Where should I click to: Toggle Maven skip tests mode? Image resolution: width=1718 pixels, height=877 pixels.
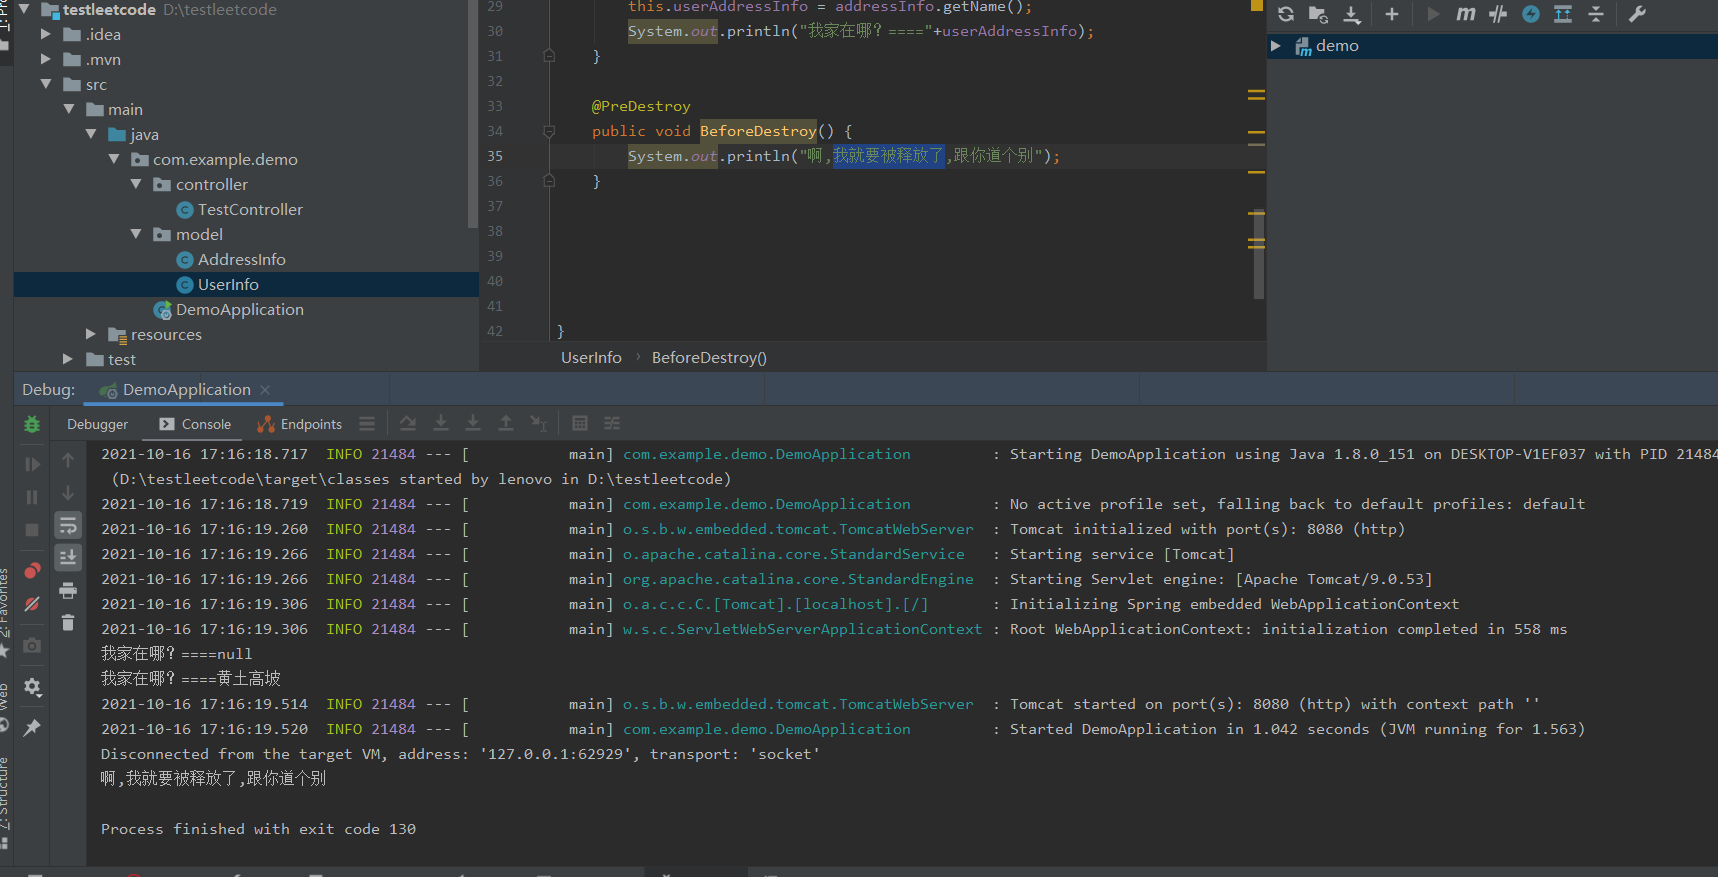pos(1530,14)
